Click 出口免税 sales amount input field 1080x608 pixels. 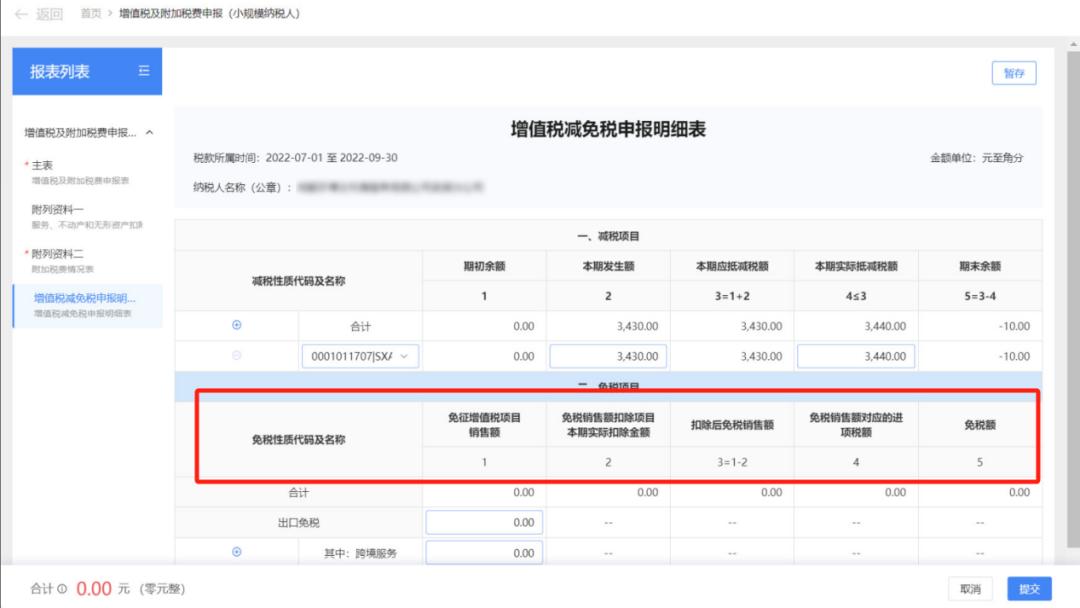point(484,522)
